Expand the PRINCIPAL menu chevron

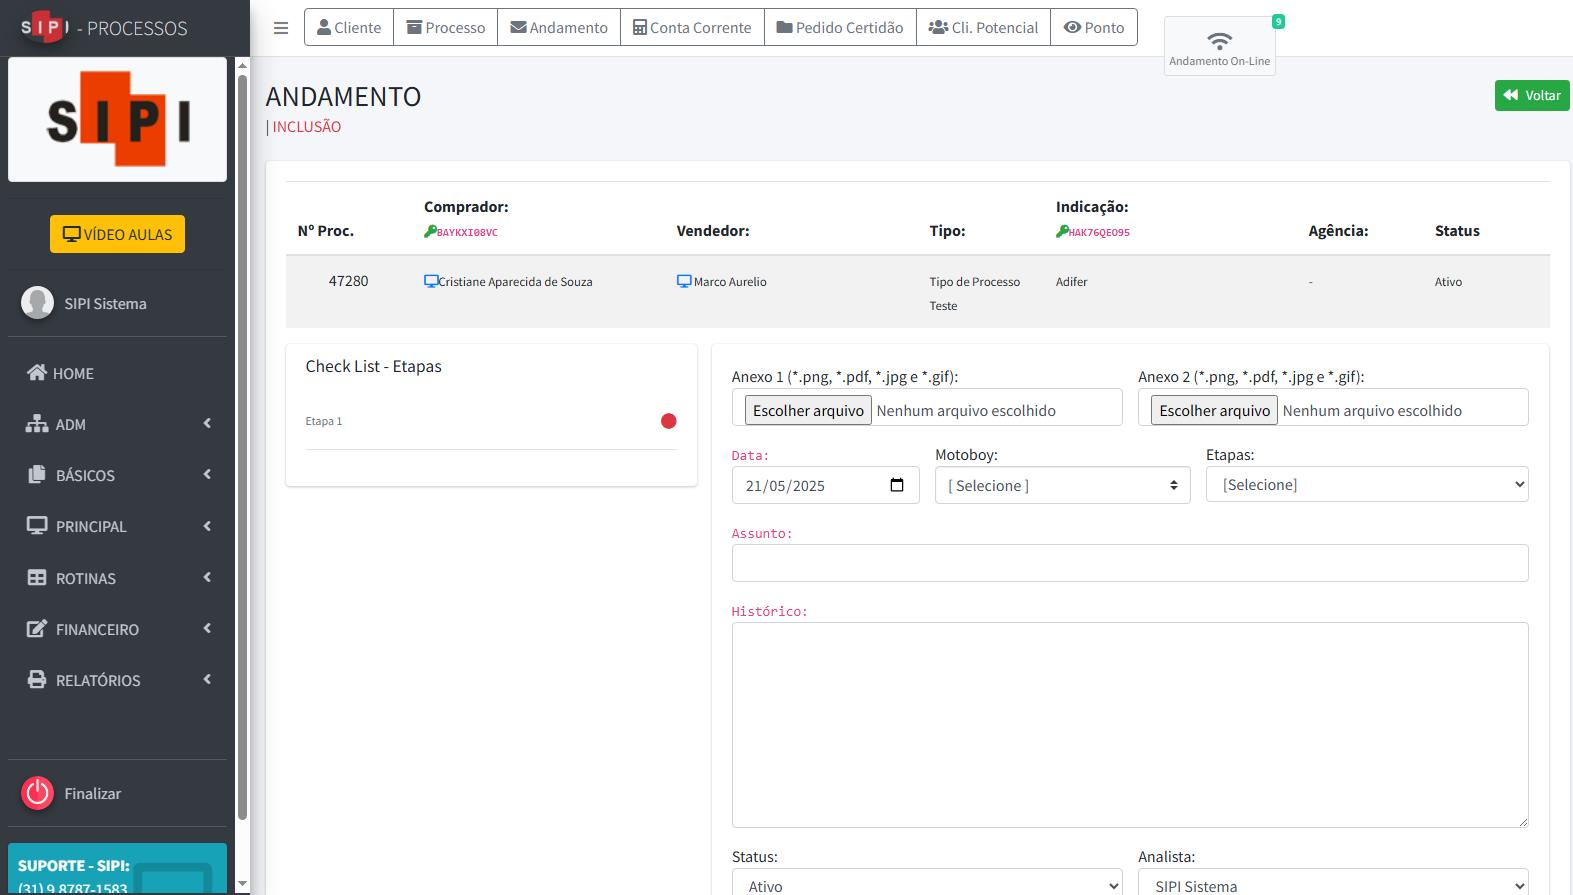(x=207, y=526)
